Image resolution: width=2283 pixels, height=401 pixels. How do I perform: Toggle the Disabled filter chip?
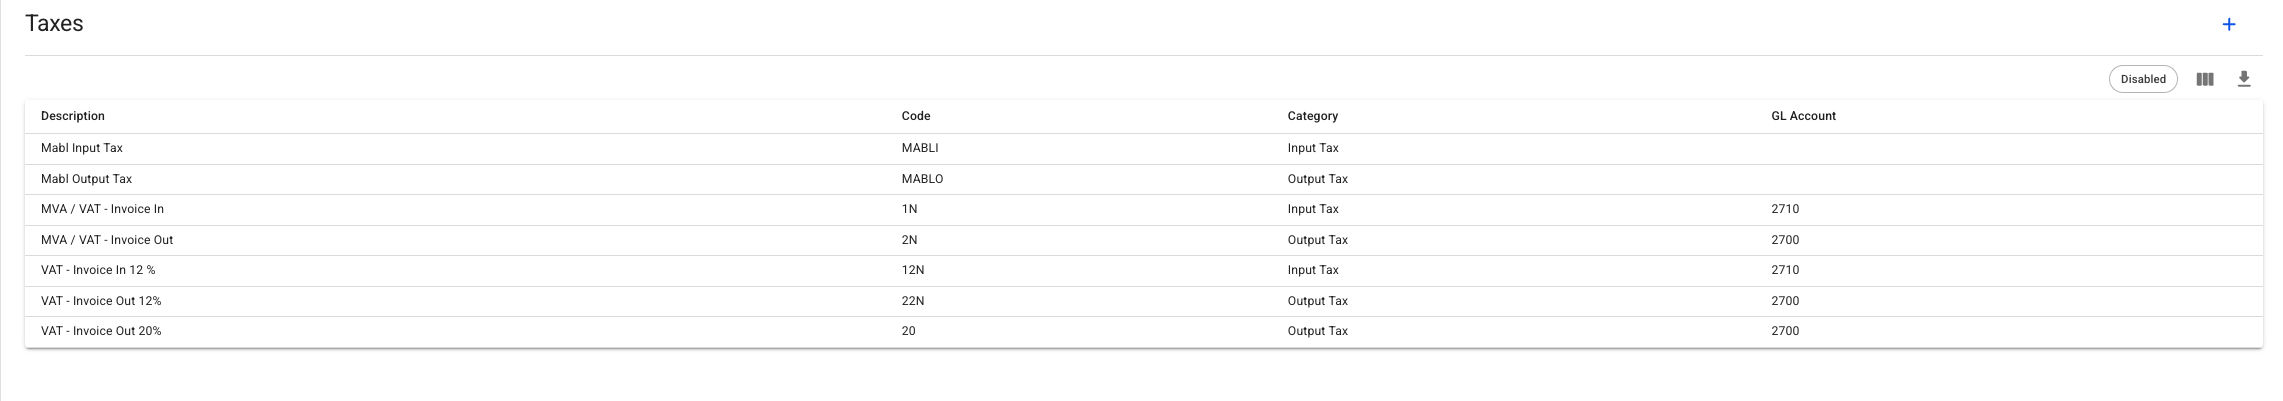[2143, 79]
